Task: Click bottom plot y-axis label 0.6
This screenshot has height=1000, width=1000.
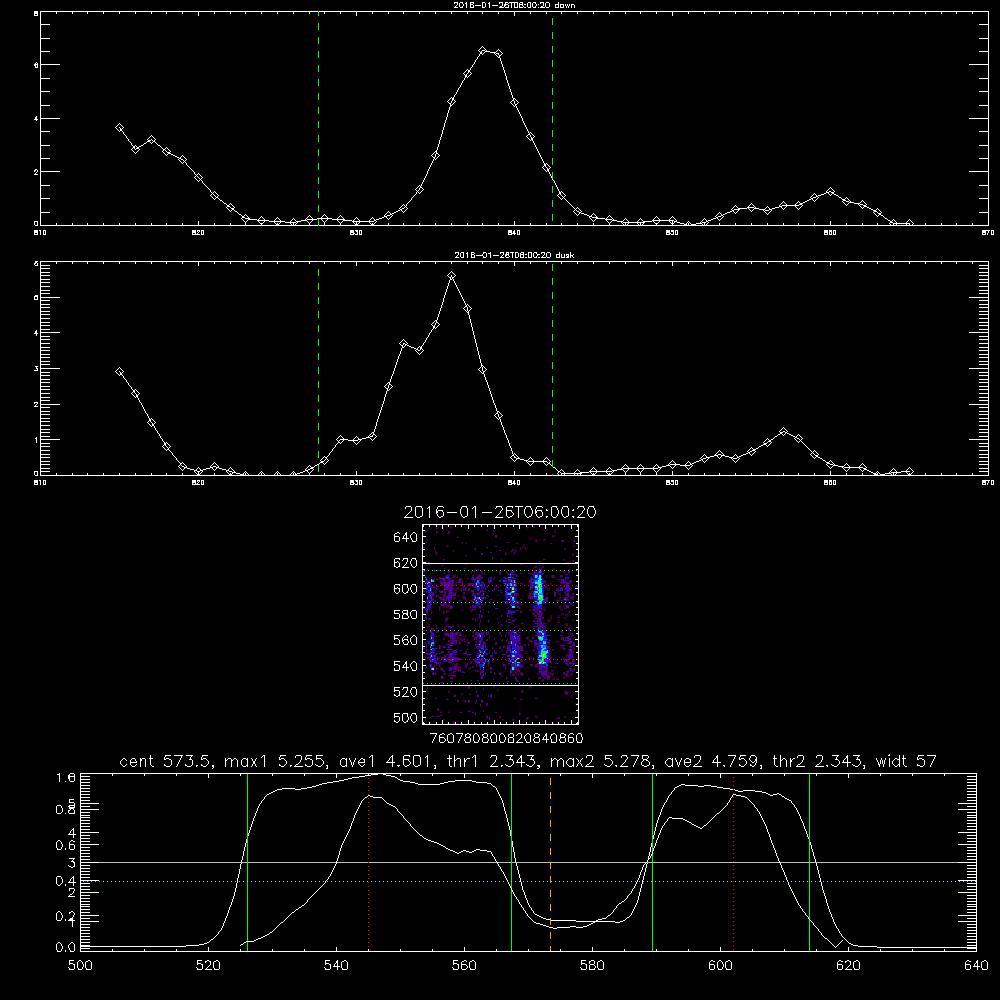Action: pyautogui.click(x=66, y=845)
